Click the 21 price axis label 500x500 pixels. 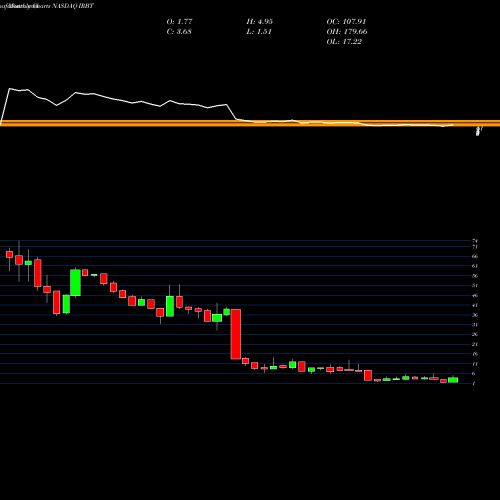point(475,344)
